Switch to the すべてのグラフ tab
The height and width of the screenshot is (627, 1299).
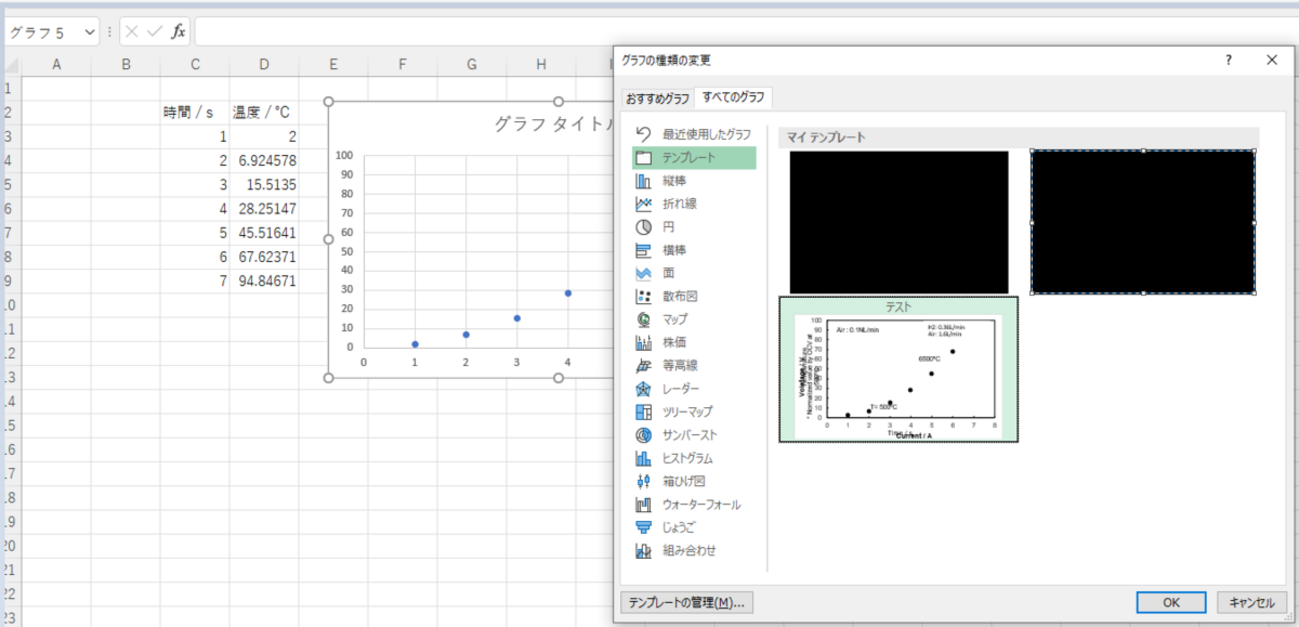pos(733,97)
